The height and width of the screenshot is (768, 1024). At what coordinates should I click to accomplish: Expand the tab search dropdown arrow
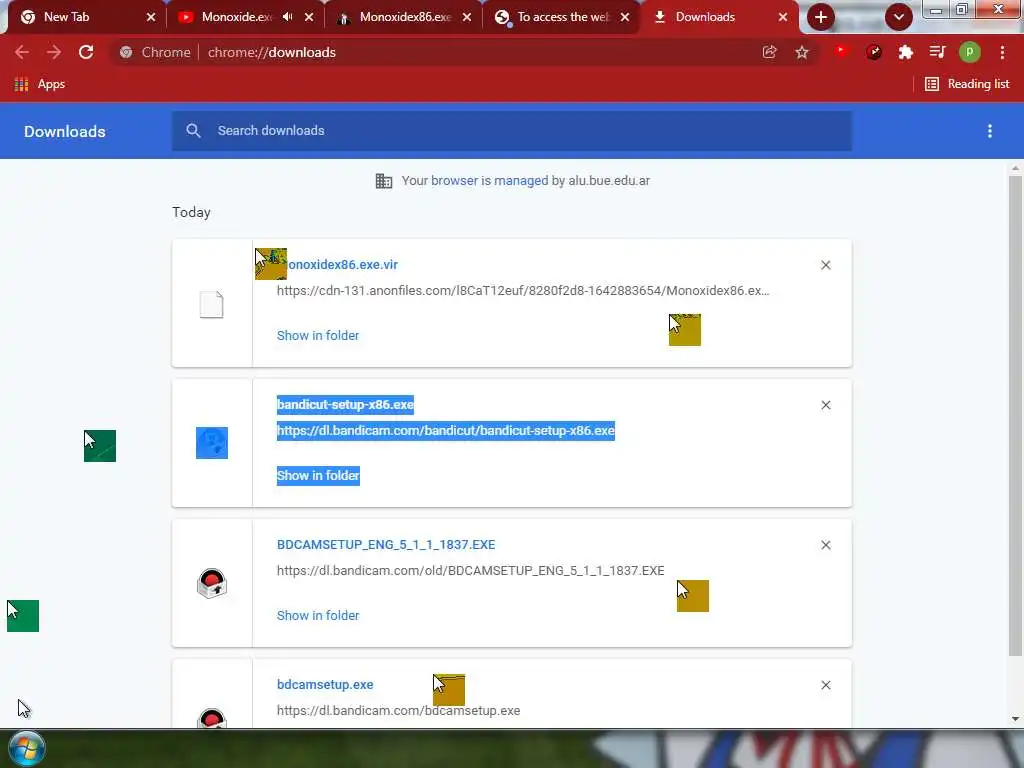[899, 17]
